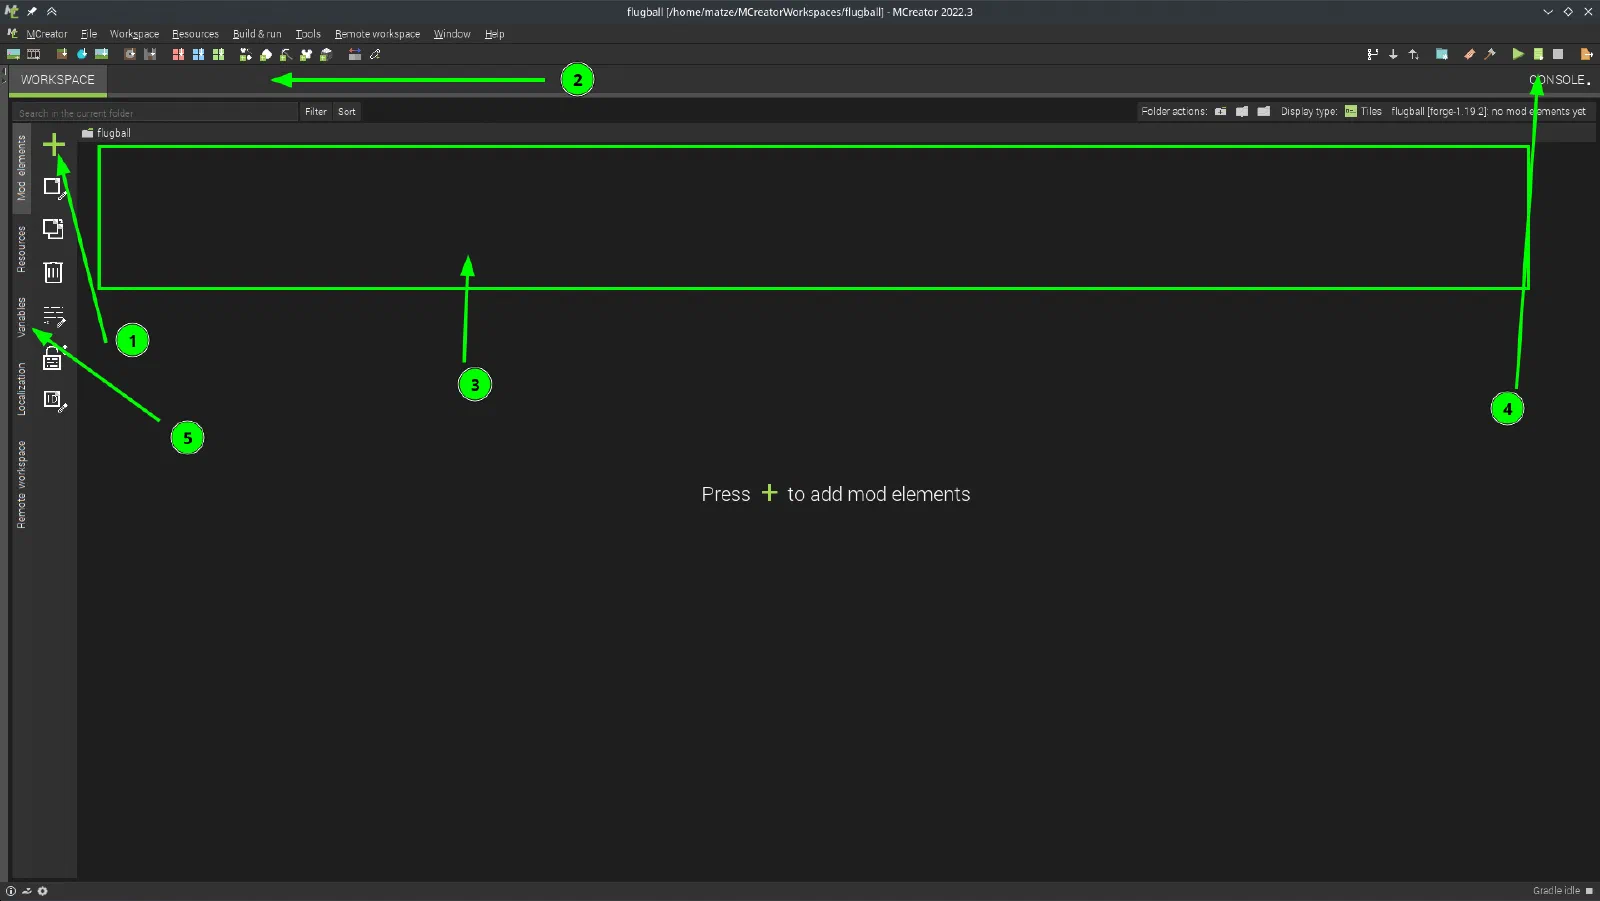
Task: Click the info icon in bottom status bar
Action: tap(11, 891)
